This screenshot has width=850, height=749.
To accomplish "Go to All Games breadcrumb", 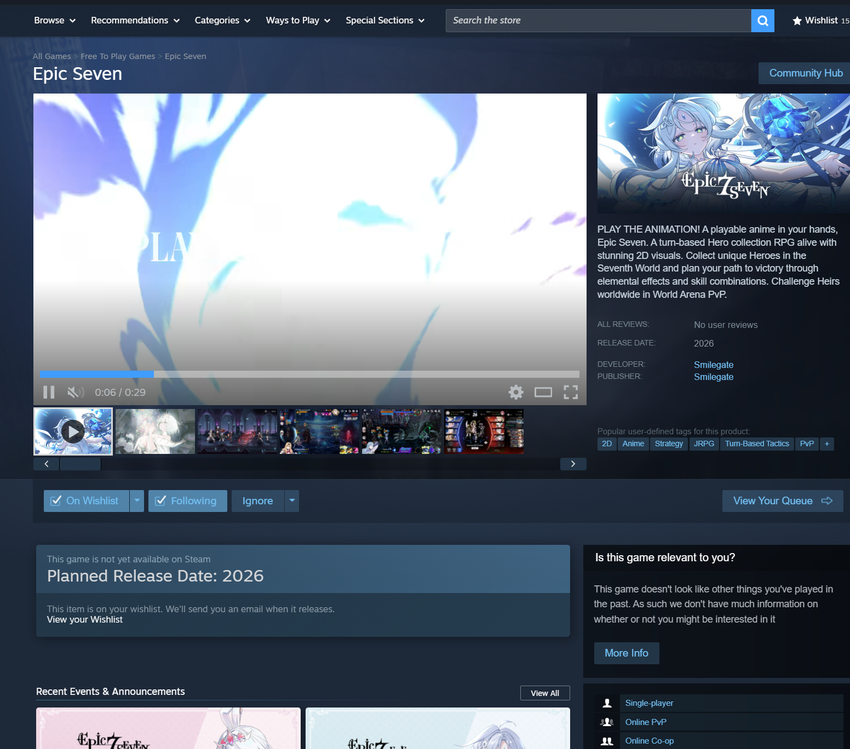I will pos(51,56).
